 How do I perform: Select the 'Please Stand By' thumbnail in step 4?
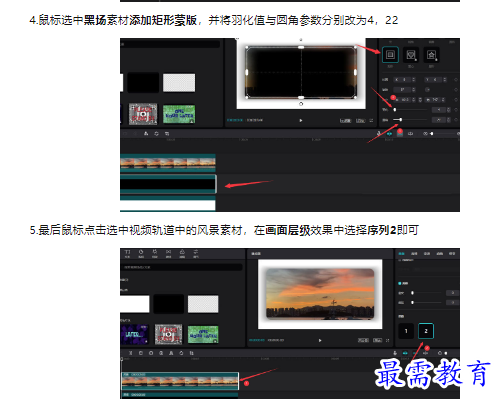click(143, 114)
